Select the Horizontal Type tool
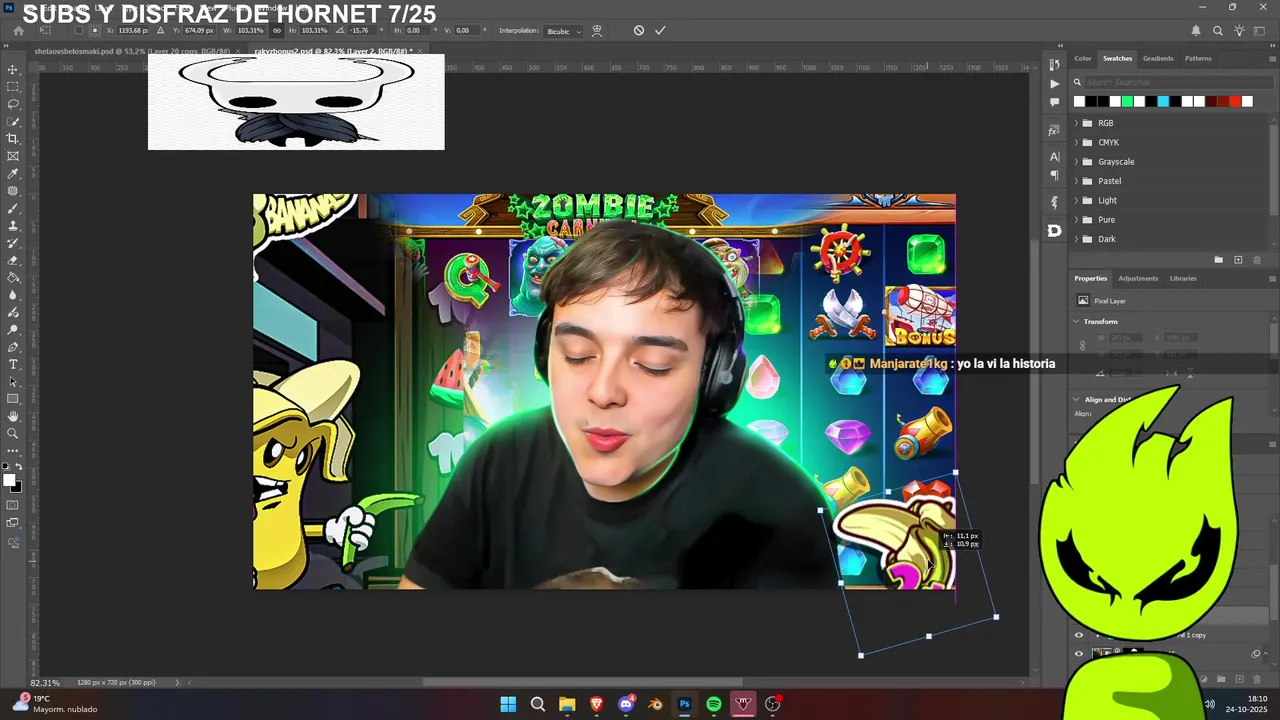1280x720 pixels. 13,364
